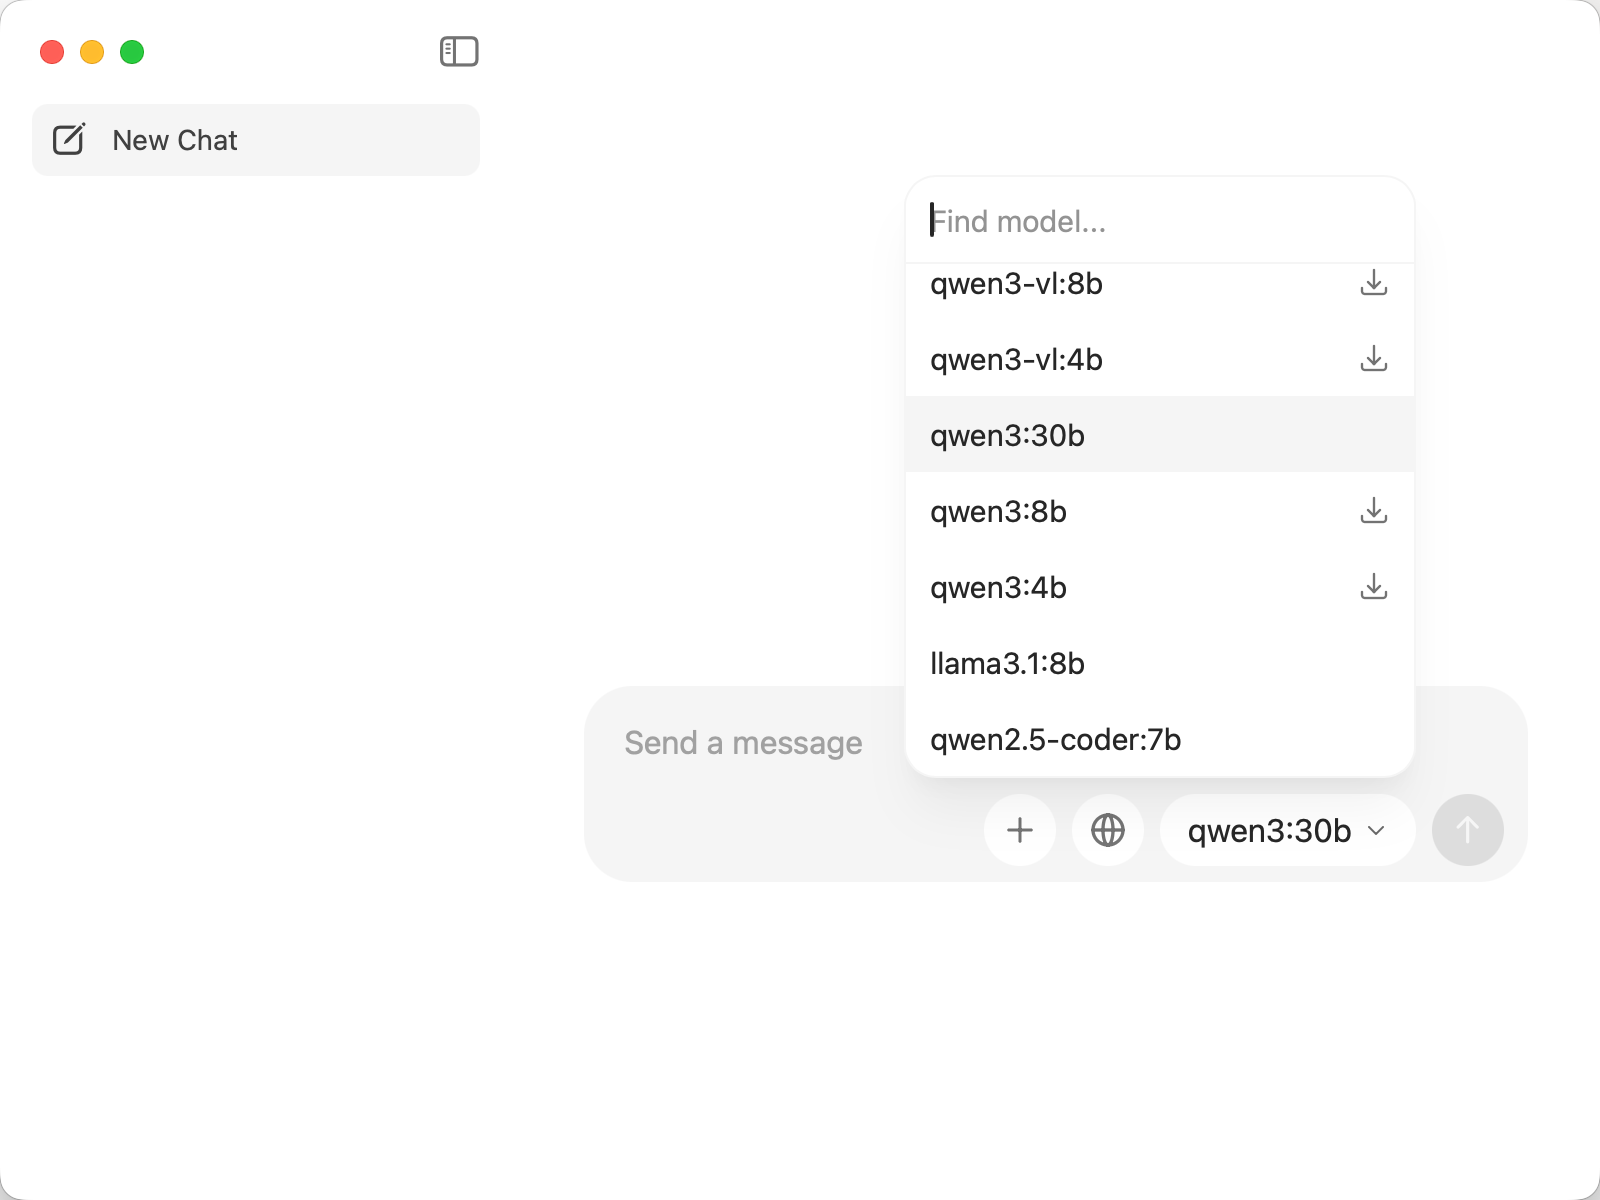Select qwen3:30b from the model list
The height and width of the screenshot is (1200, 1600).
click(1008, 436)
